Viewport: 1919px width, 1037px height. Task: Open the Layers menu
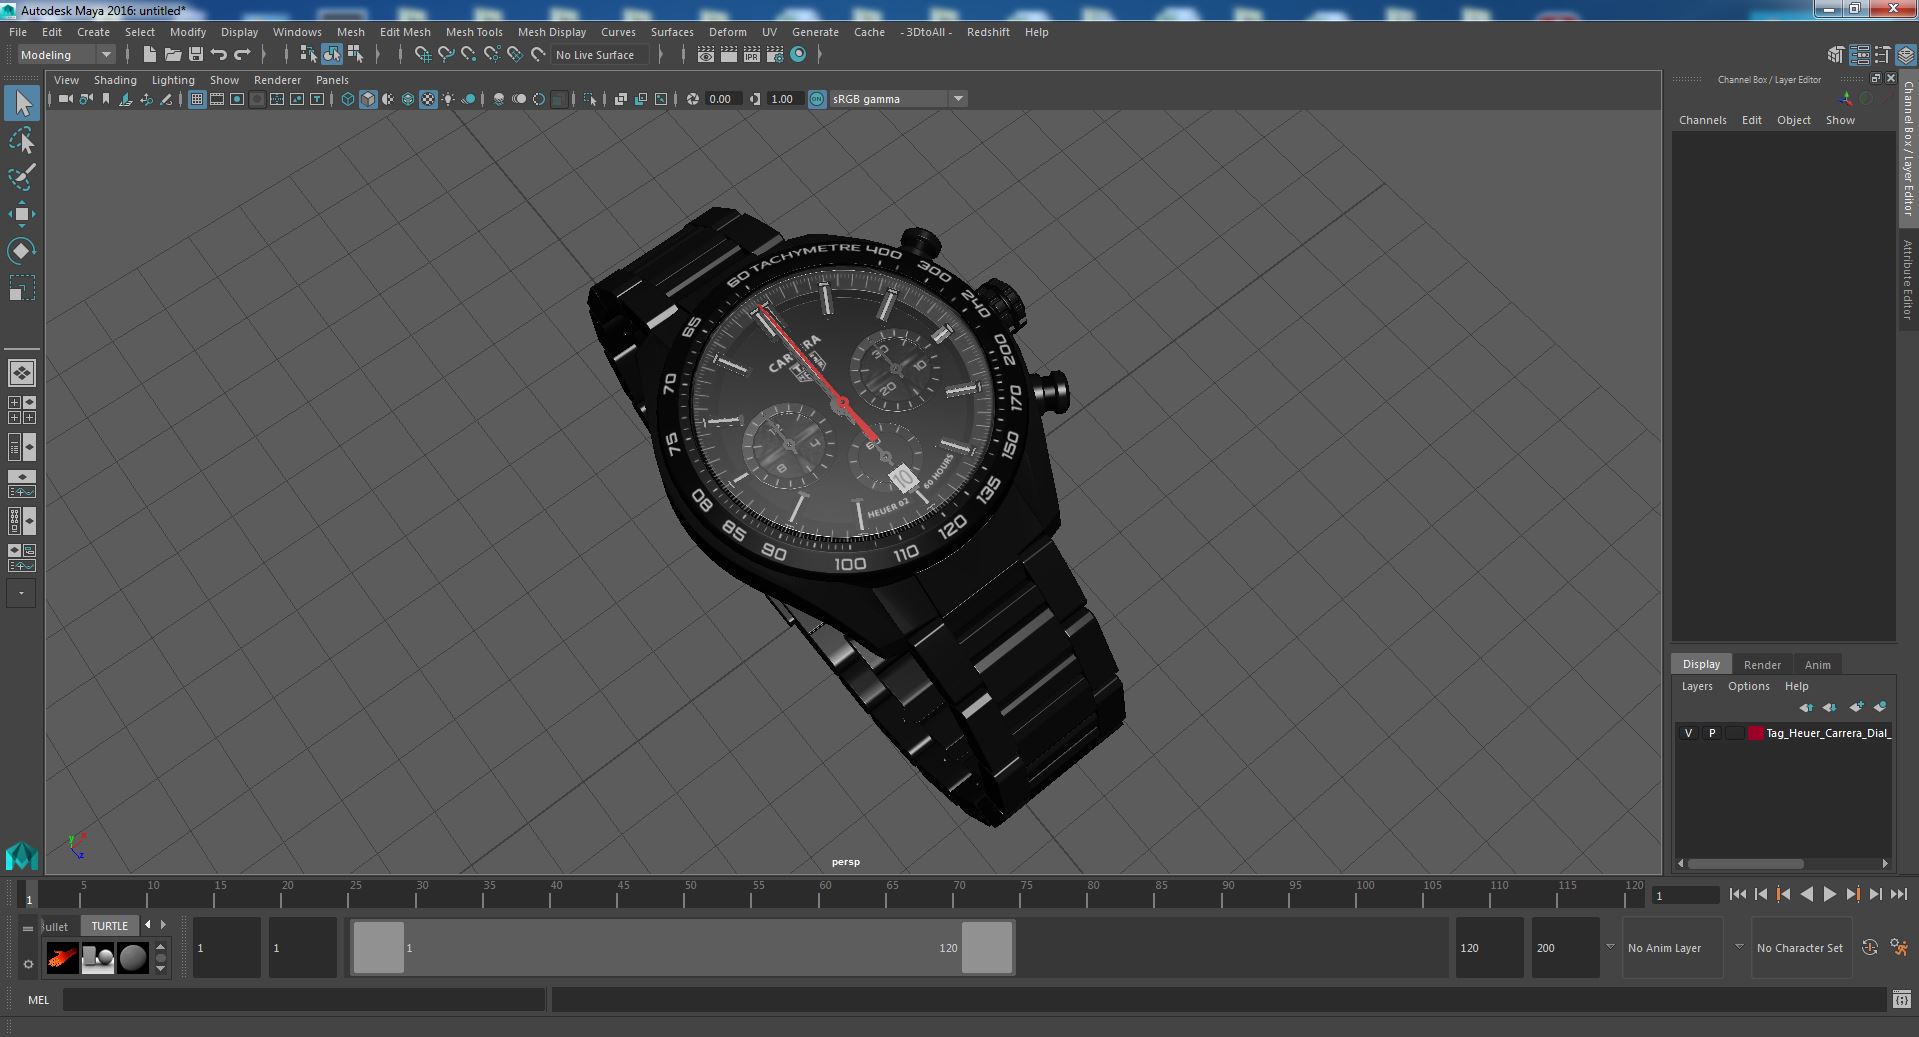(1696, 686)
